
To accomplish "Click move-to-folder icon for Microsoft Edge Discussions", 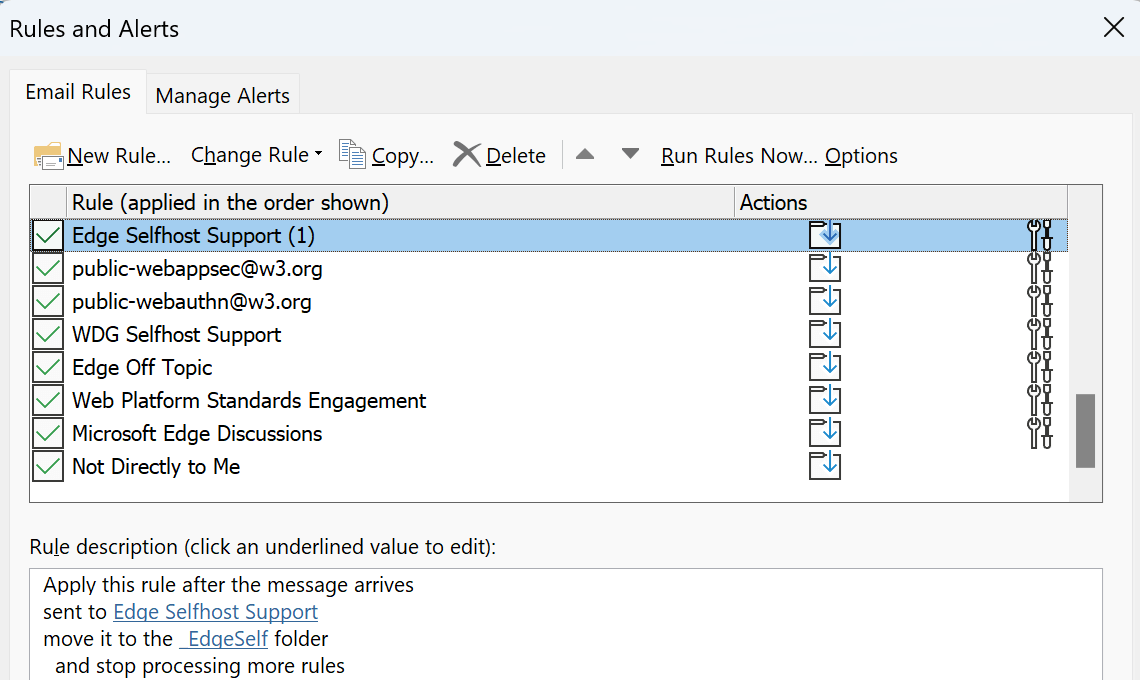I will point(825,433).
